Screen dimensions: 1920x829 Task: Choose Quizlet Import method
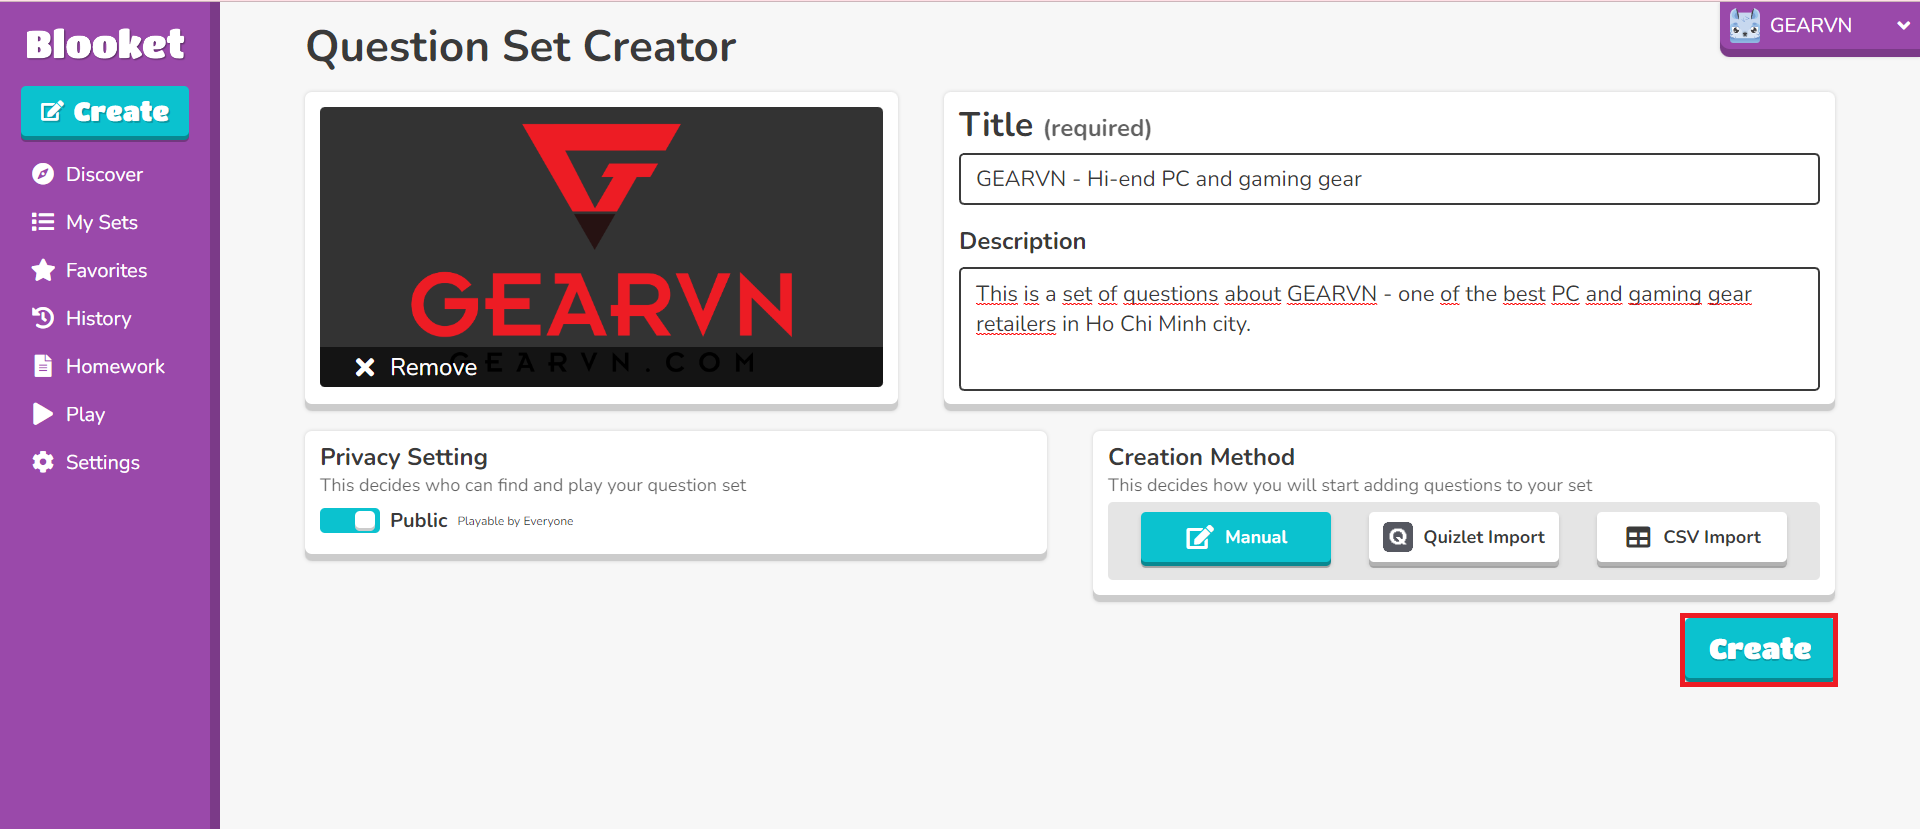(1464, 538)
